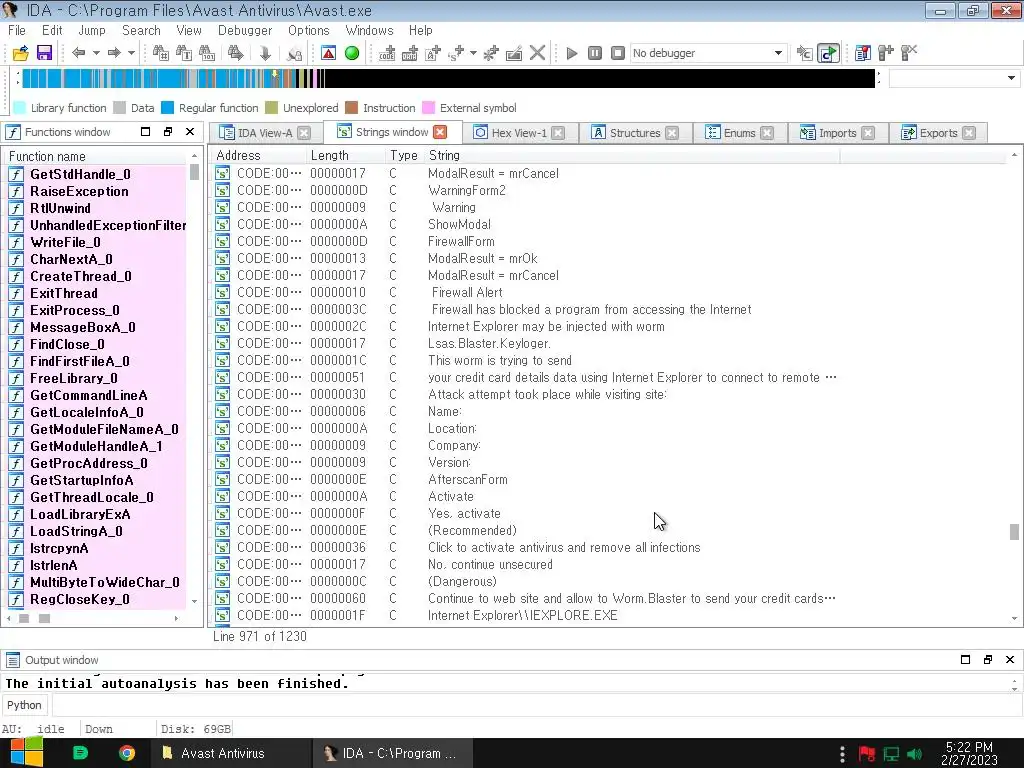
Task: Convert to code with the CODE icon
Action: click(x=387, y=53)
